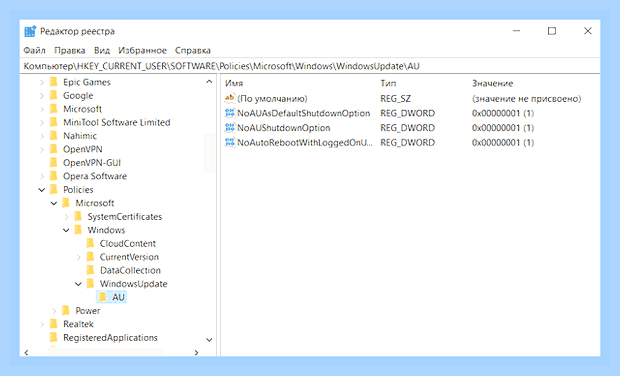Expand MiniTool Software Limited key
This screenshot has width=620, height=376.
point(42,123)
